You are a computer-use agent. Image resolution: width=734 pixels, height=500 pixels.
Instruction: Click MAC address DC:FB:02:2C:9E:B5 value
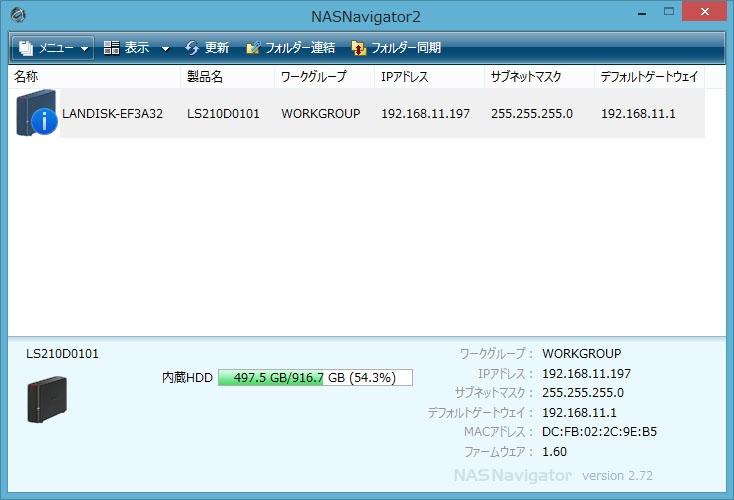(599, 432)
